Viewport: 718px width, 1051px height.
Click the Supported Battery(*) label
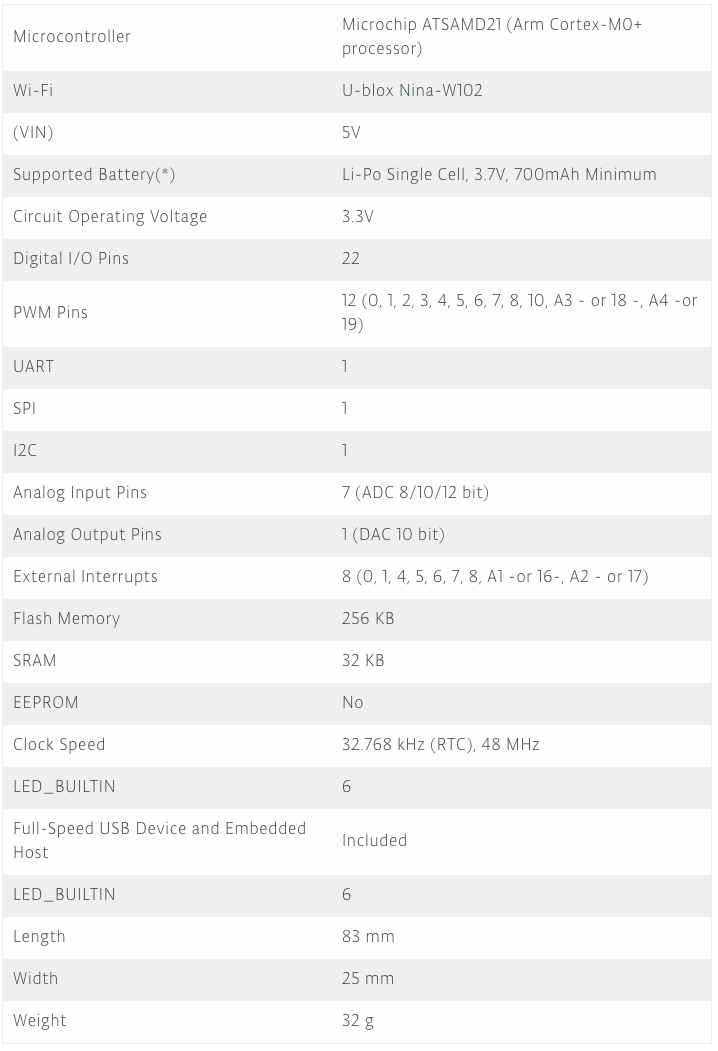pyautogui.click(x=94, y=174)
